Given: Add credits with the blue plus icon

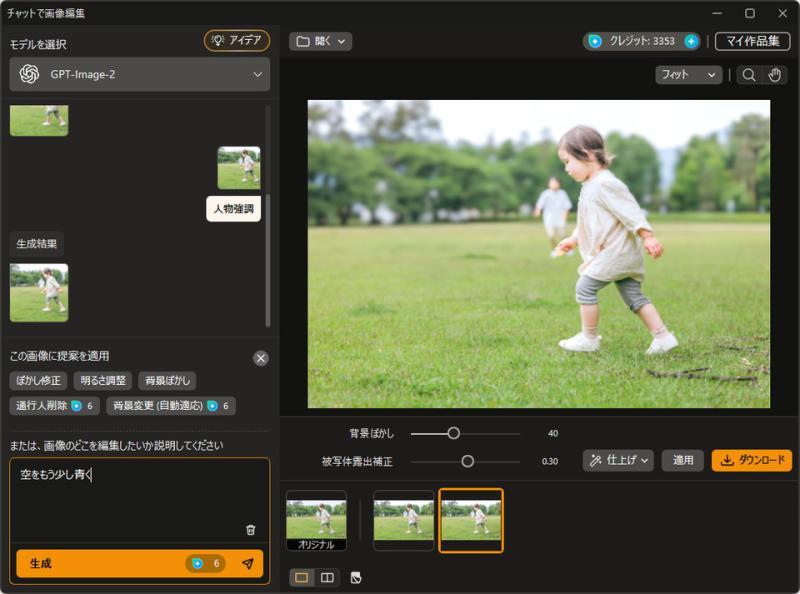Looking at the screenshot, I should 691,41.
